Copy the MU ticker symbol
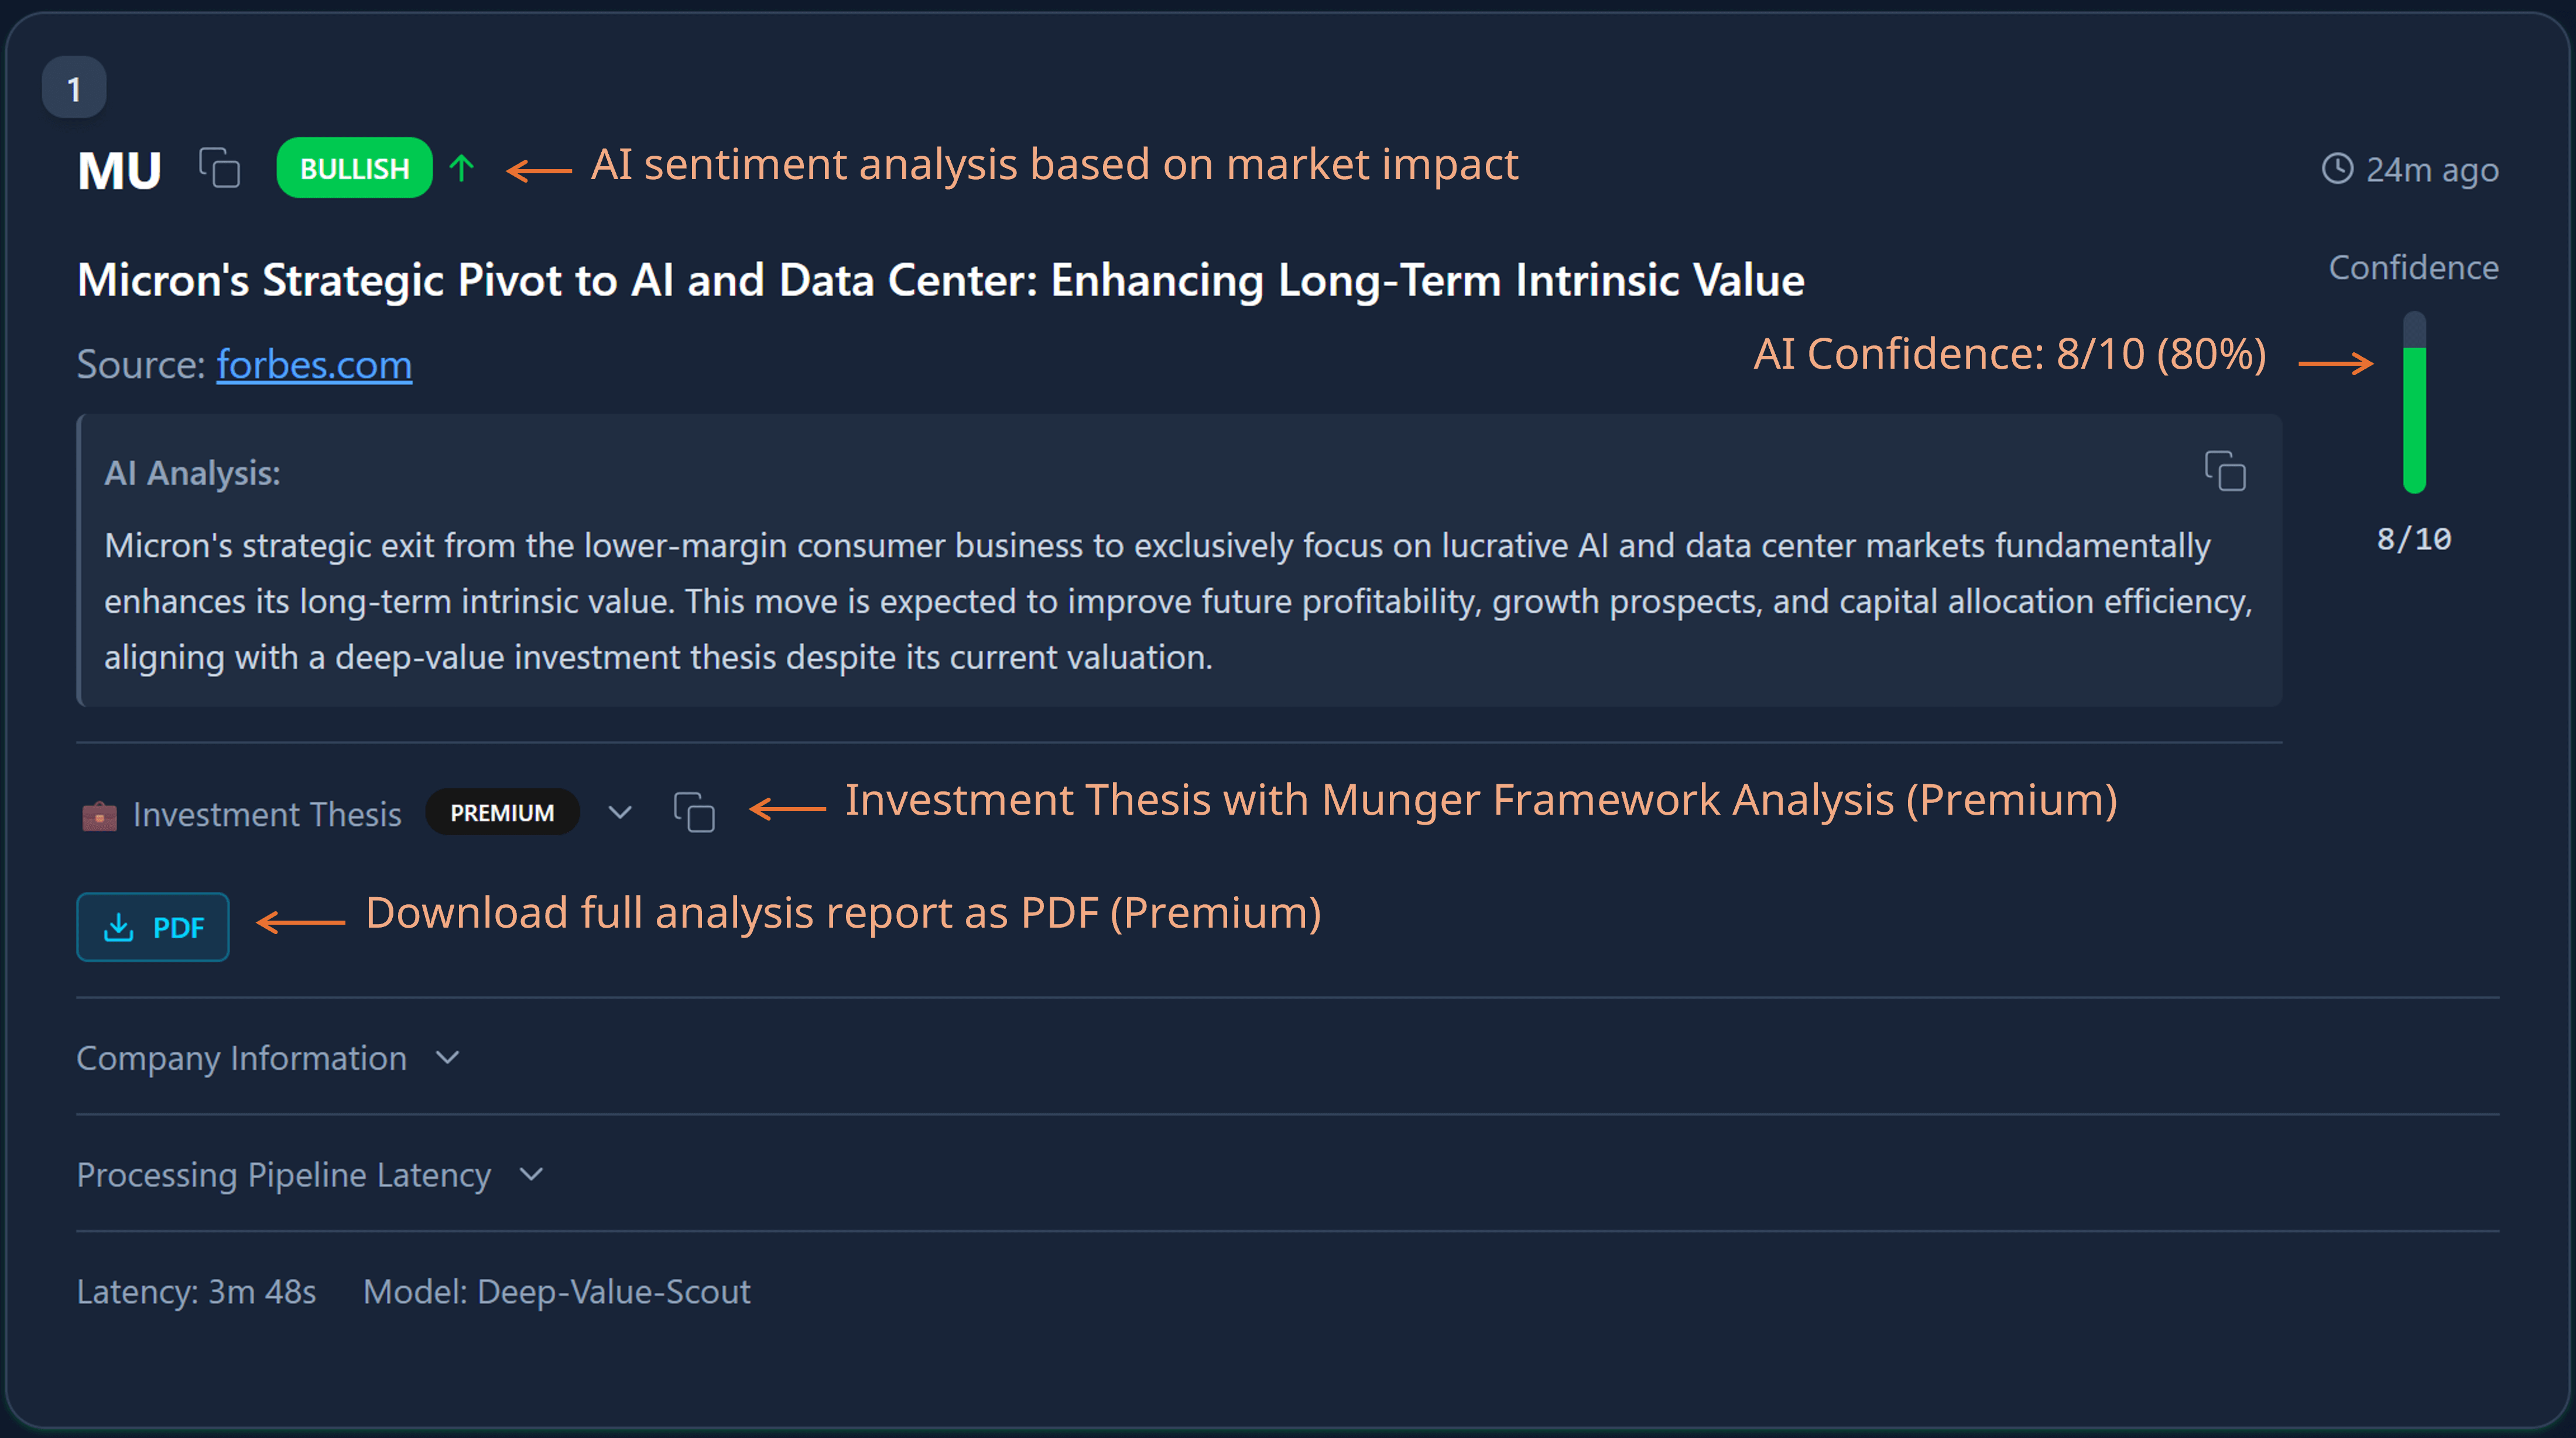This screenshot has height=1438, width=2576. [219, 168]
